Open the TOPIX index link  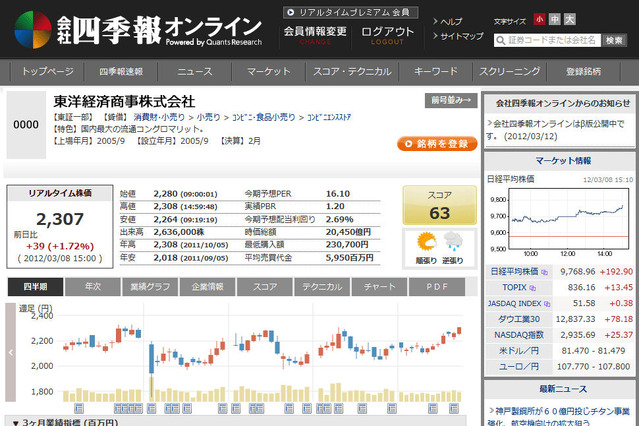[514, 287]
